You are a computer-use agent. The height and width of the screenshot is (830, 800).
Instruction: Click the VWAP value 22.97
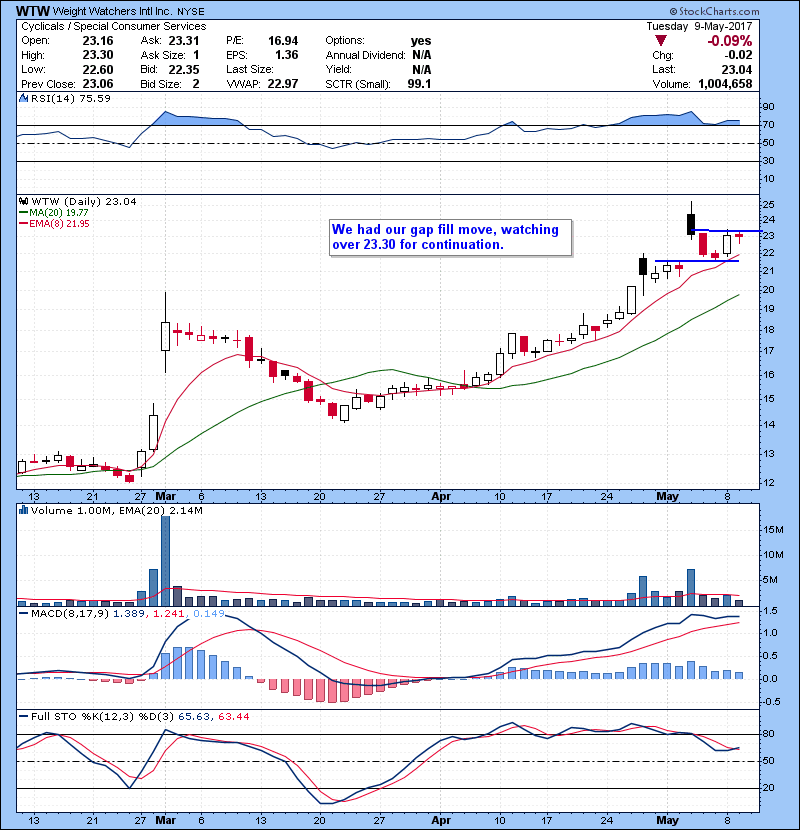click(x=283, y=84)
